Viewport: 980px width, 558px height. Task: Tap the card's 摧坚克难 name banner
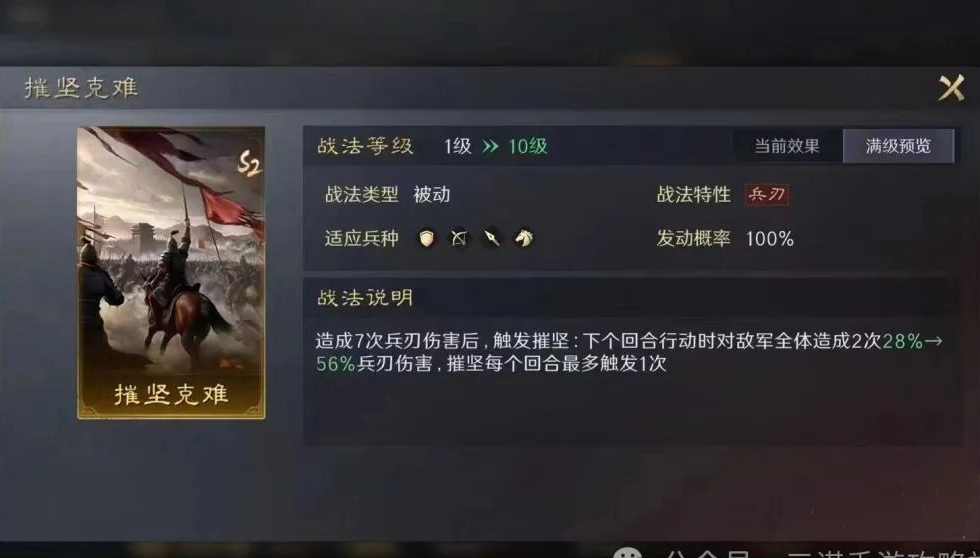(x=171, y=395)
